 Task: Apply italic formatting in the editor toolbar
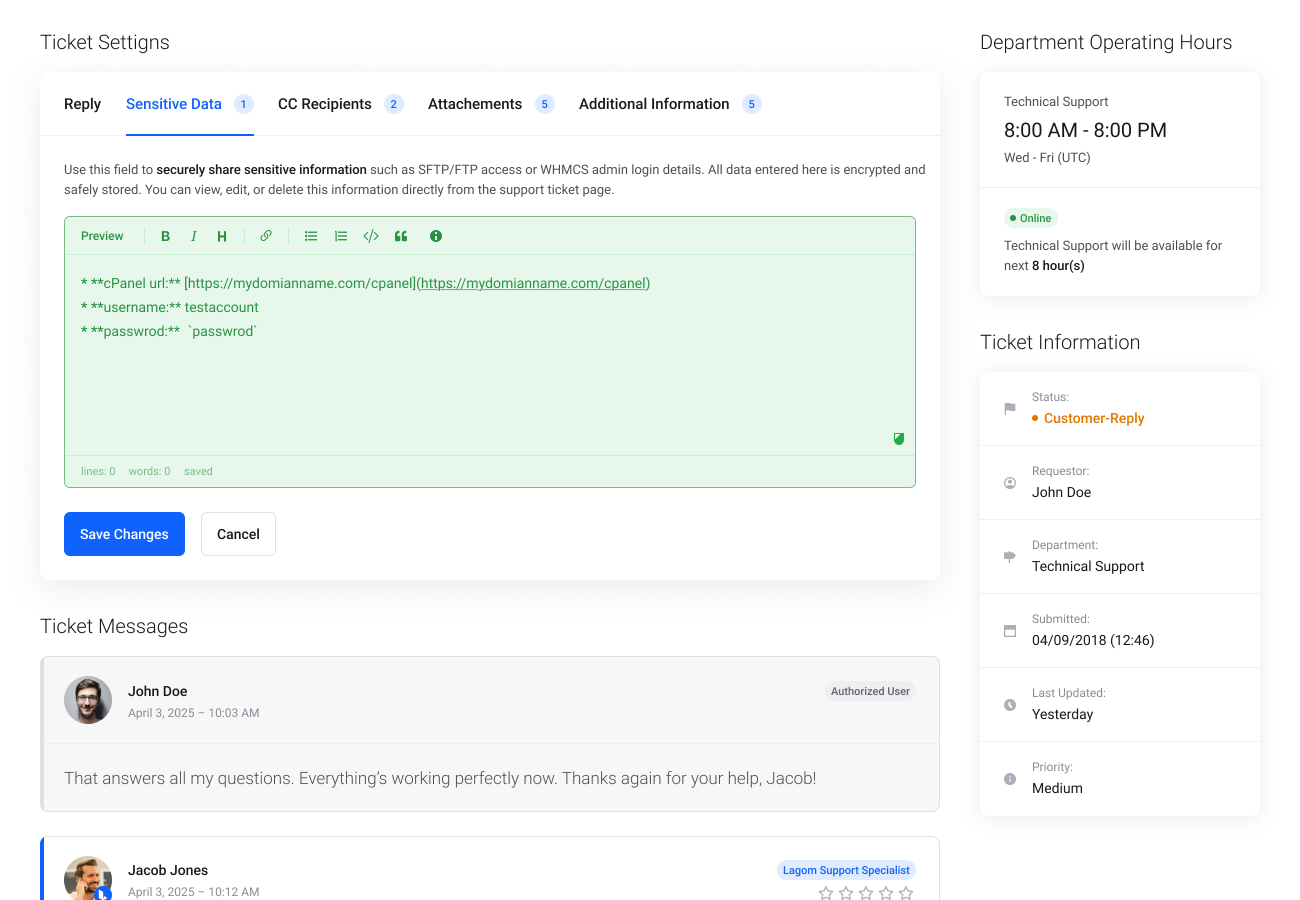click(193, 237)
